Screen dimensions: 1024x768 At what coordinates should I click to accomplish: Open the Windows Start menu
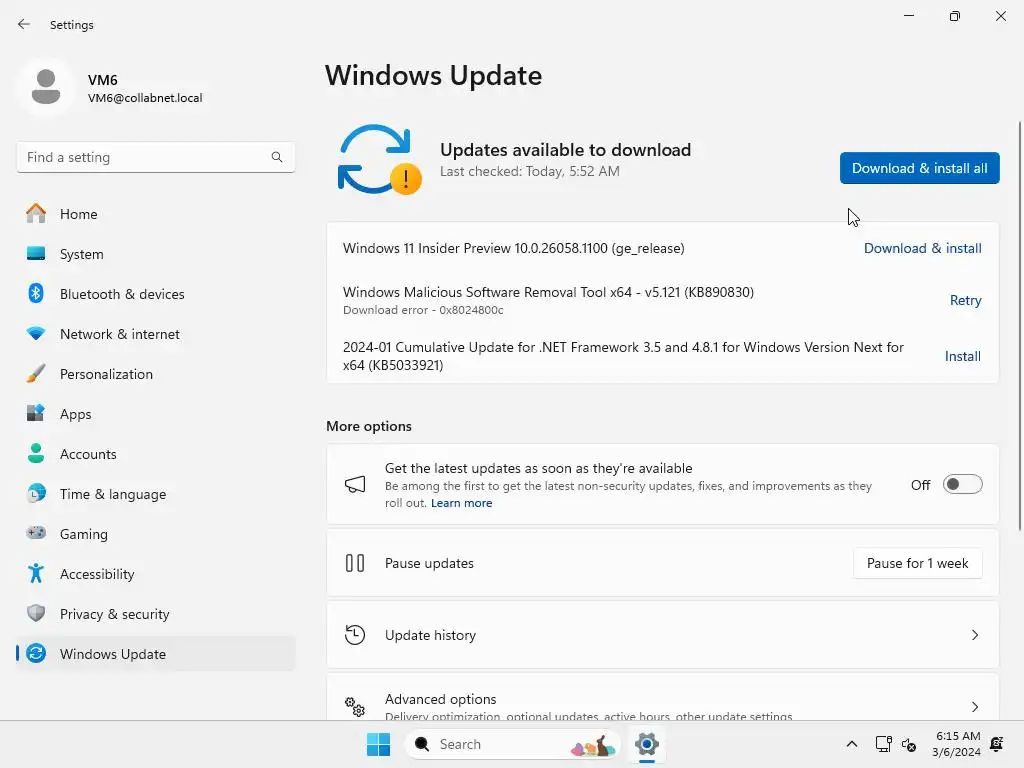(x=378, y=744)
